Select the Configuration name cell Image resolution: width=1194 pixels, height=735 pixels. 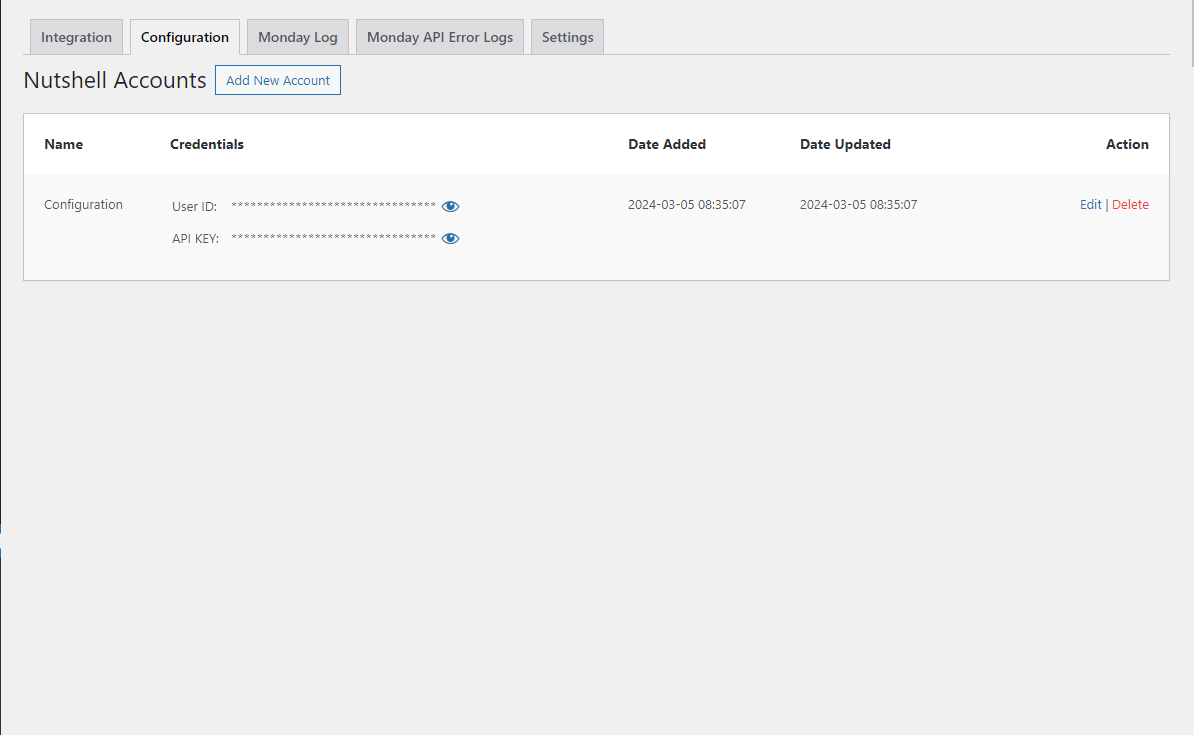click(83, 204)
